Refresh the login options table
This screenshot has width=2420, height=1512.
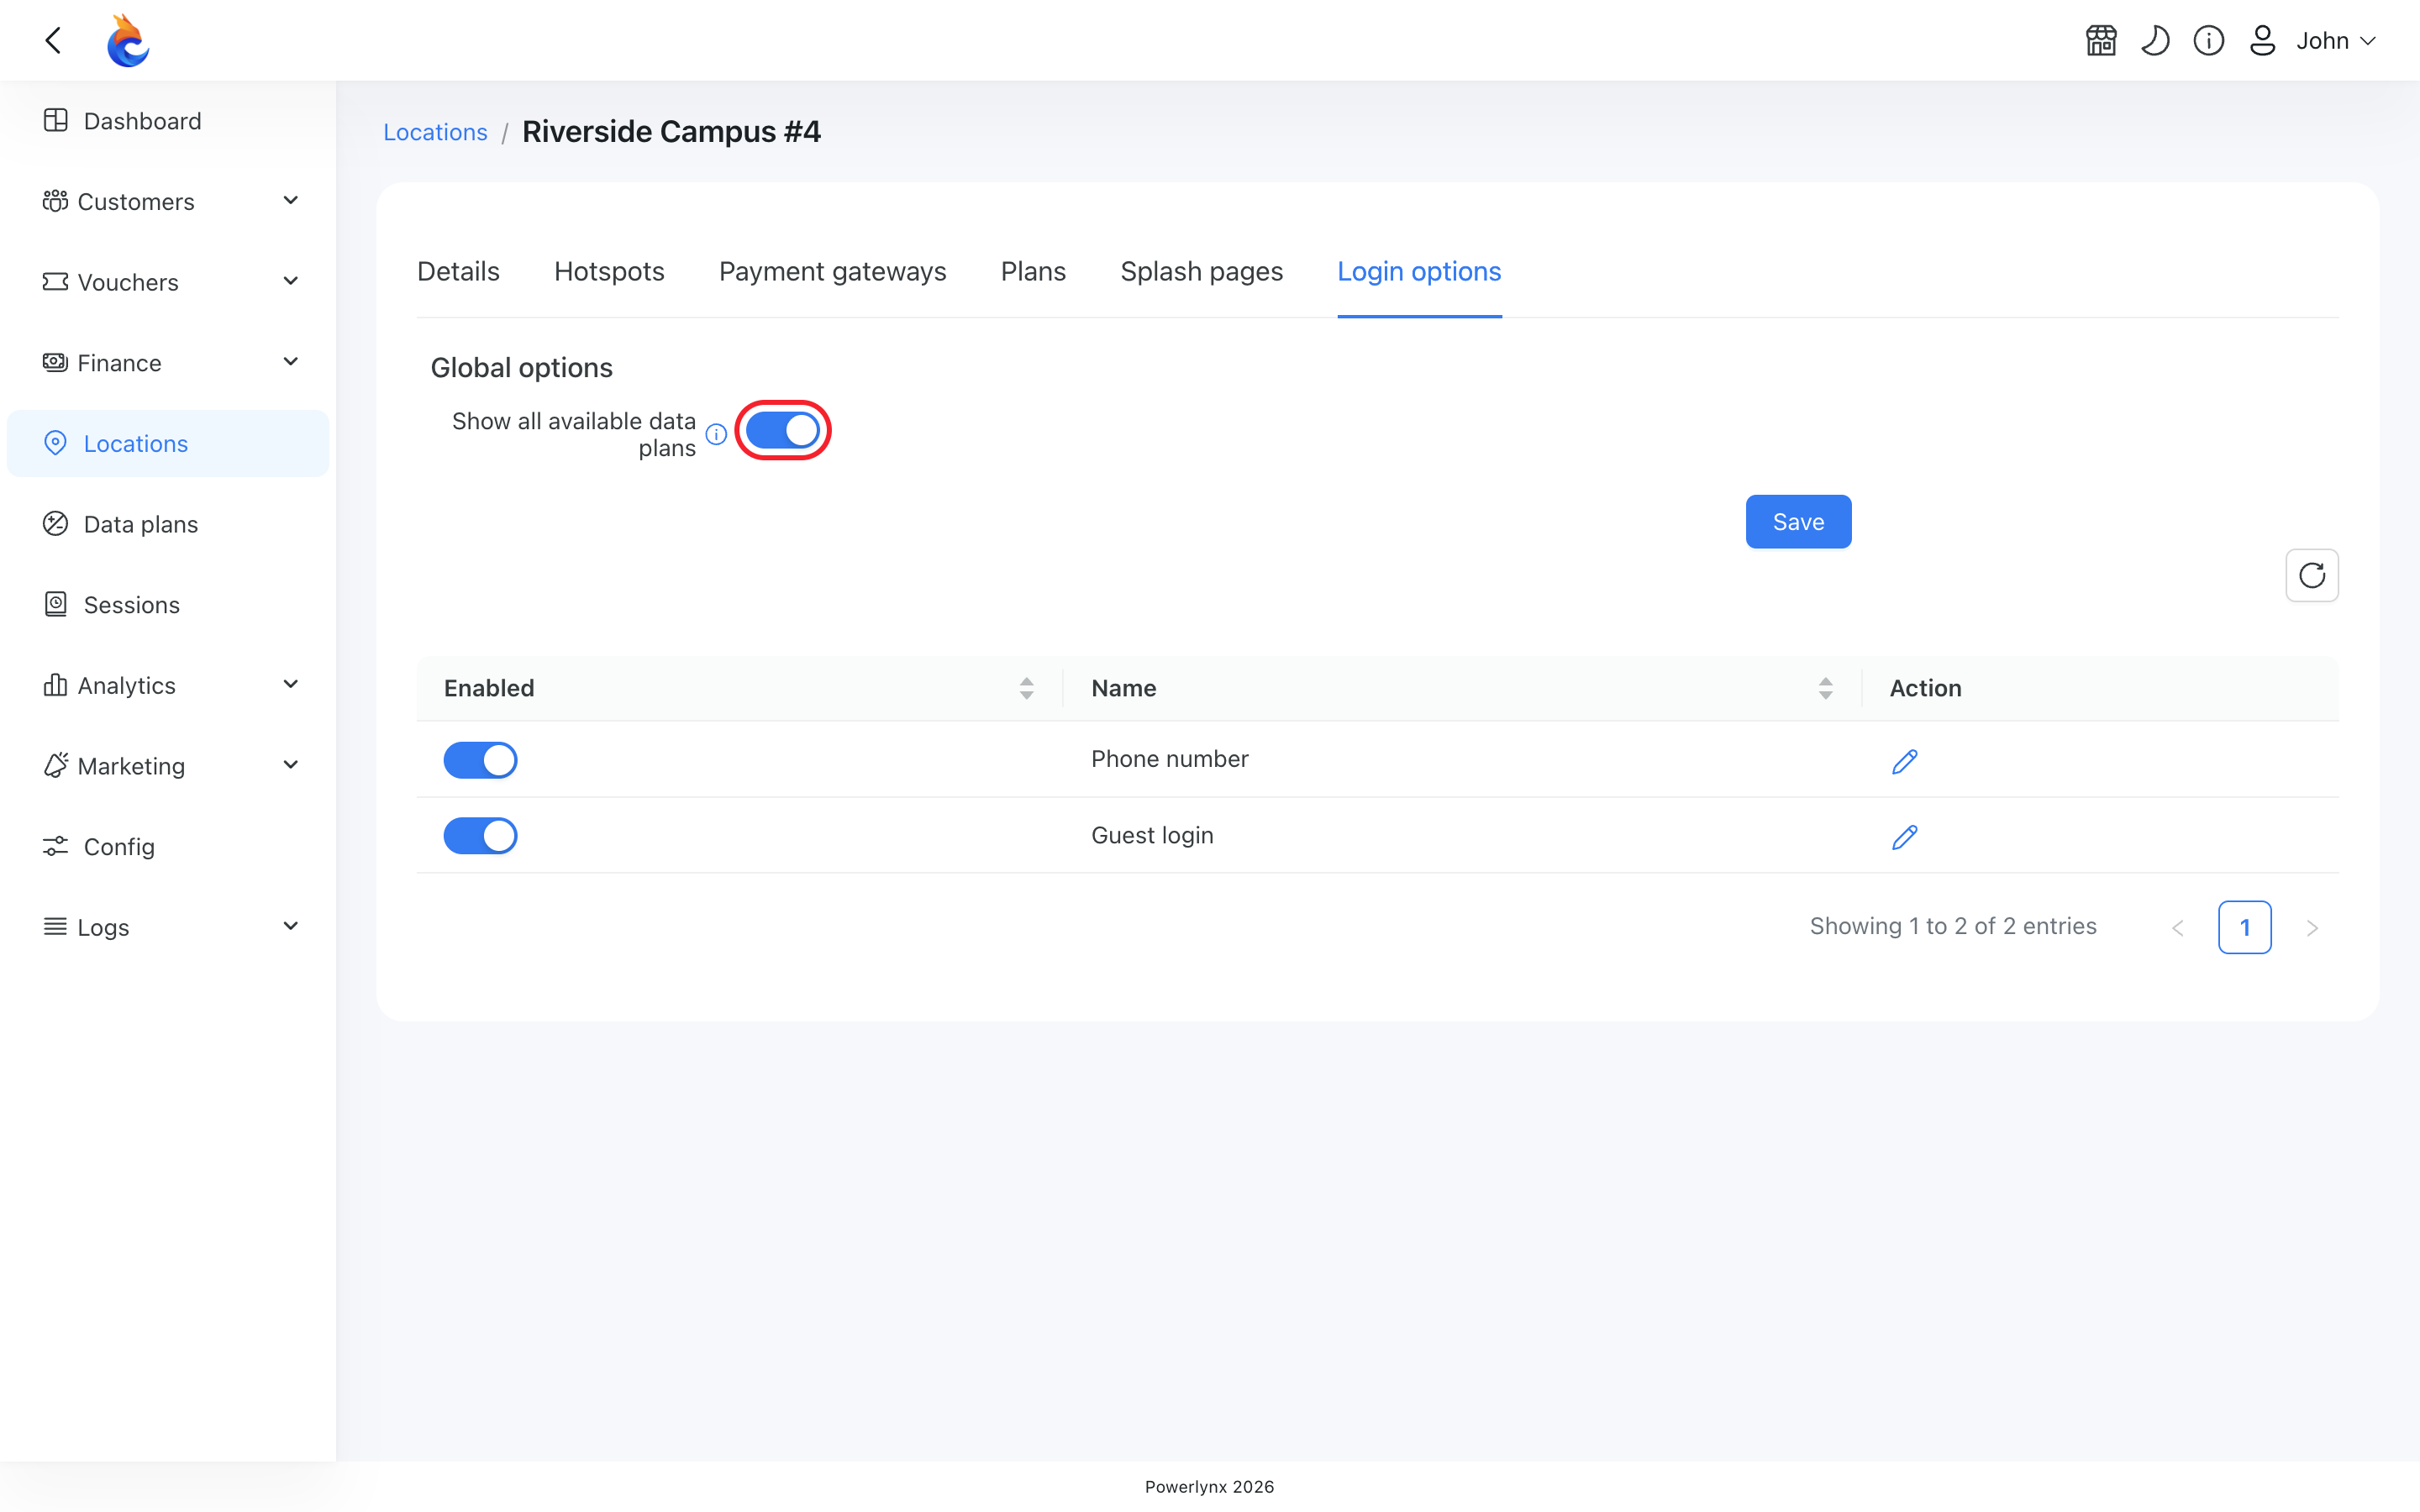point(2312,575)
